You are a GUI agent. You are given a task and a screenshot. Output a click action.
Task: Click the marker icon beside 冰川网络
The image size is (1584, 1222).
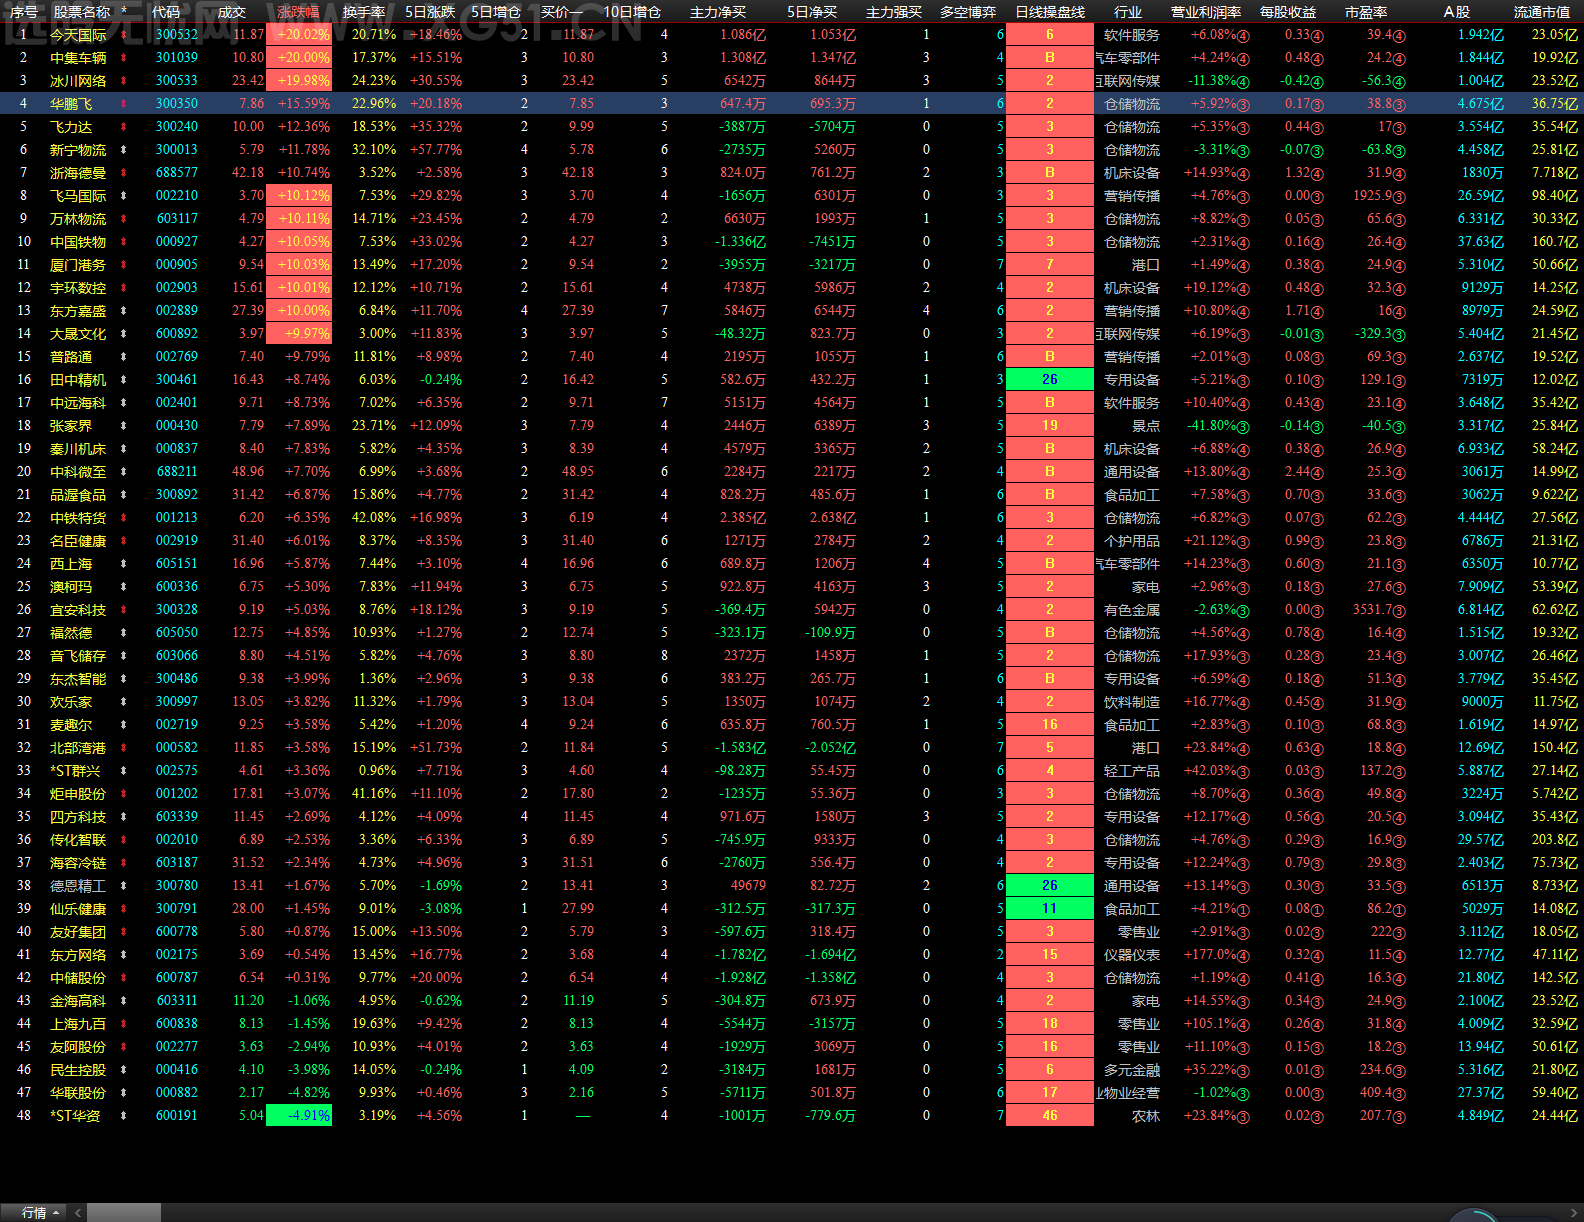124,81
